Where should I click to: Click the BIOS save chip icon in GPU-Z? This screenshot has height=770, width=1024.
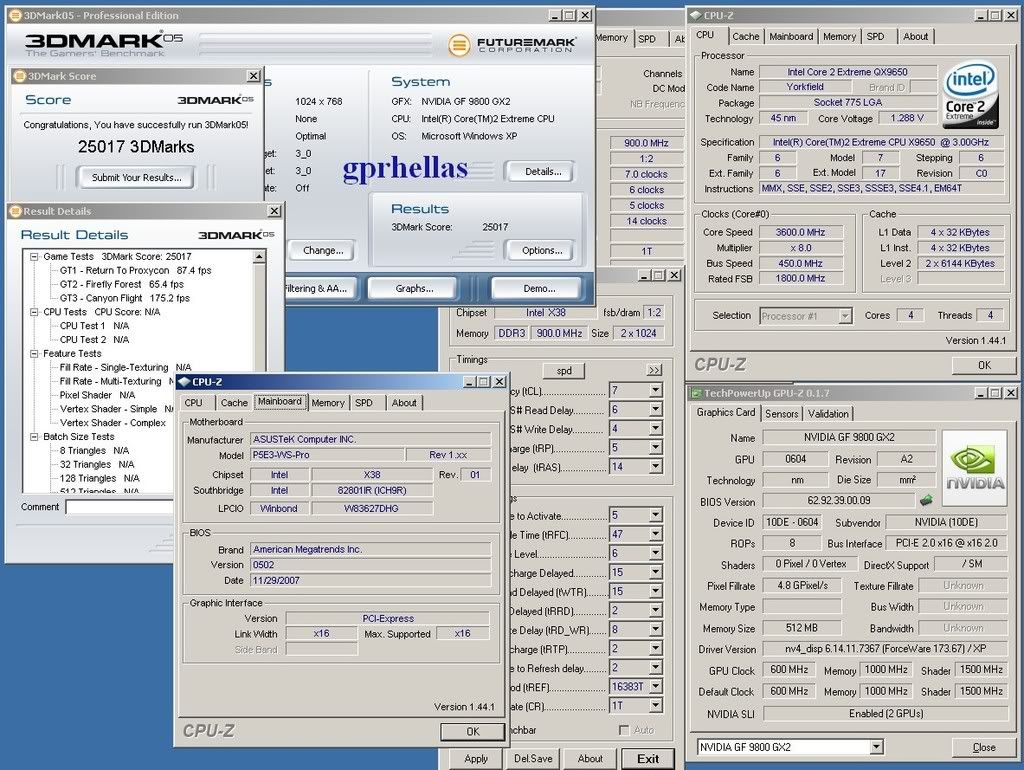coord(925,500)
